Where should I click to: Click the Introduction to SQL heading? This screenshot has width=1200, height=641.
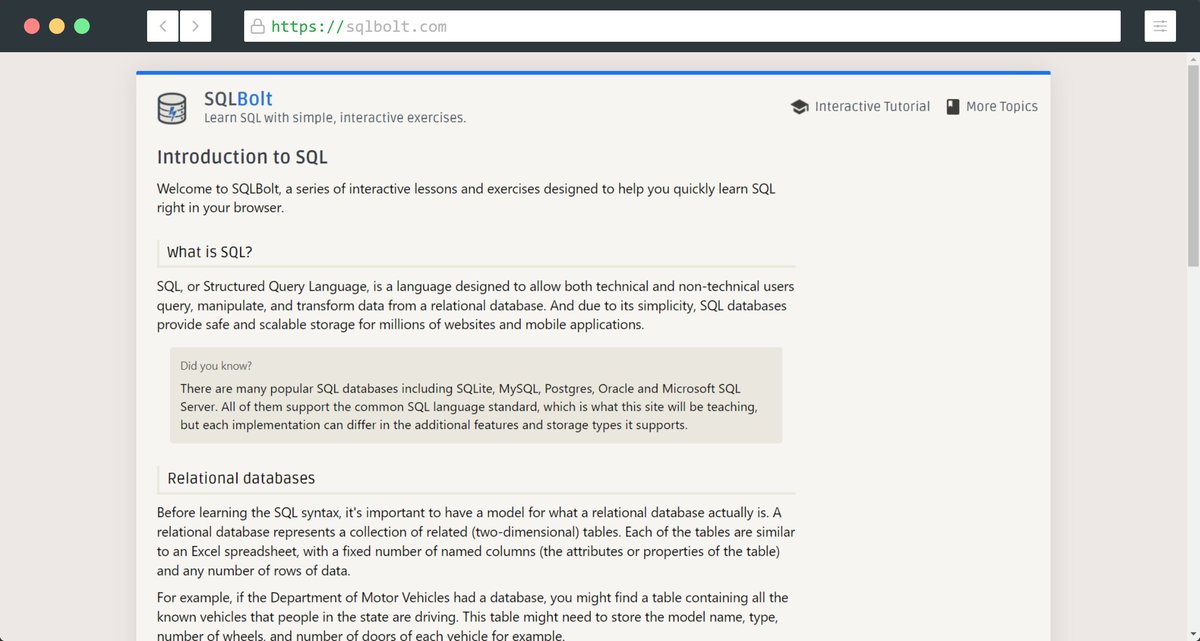[x=242, y=157]
